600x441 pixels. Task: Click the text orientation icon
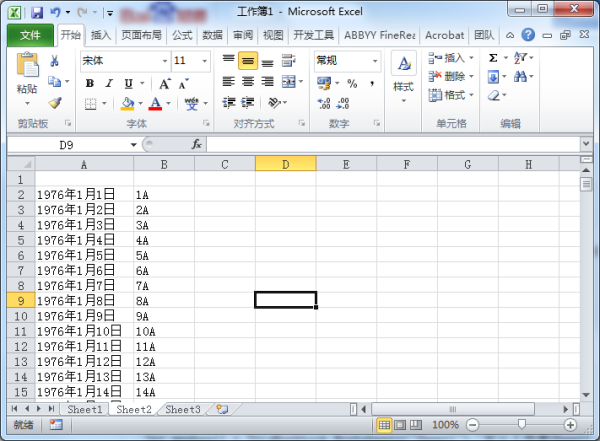pyautogui.click(x=274, y=103)
